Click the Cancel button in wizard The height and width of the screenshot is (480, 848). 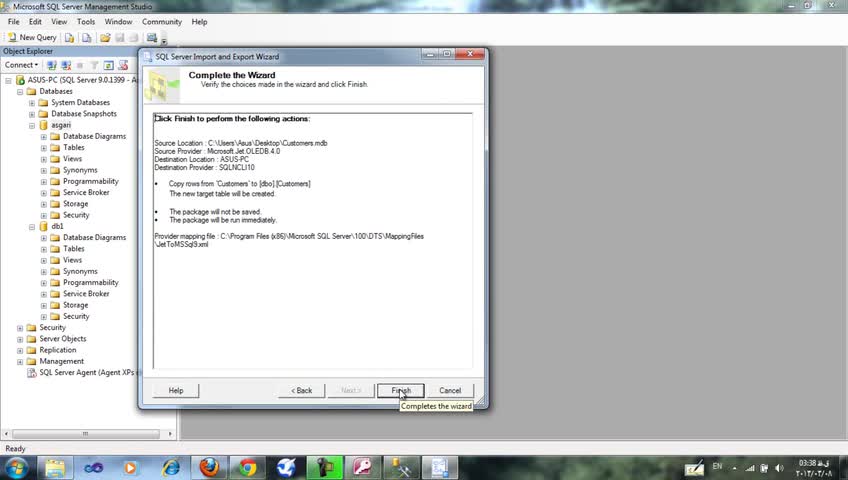pos(450,390)
